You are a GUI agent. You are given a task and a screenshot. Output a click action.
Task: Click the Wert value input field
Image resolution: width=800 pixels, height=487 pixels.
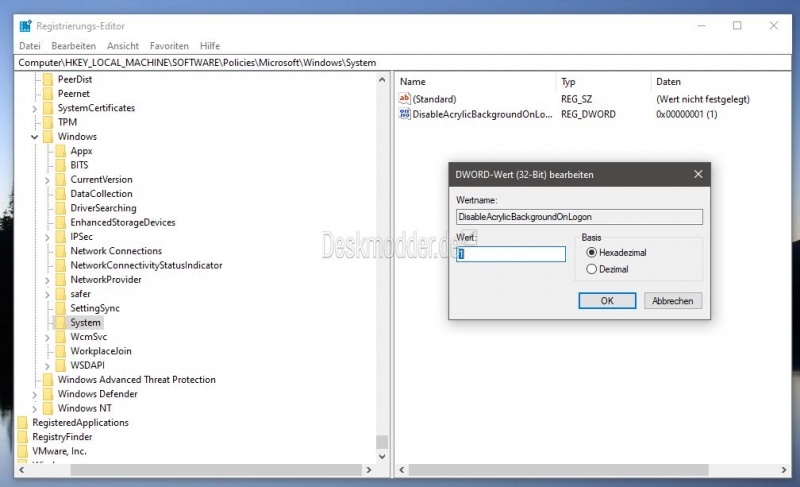pos(511,254)
